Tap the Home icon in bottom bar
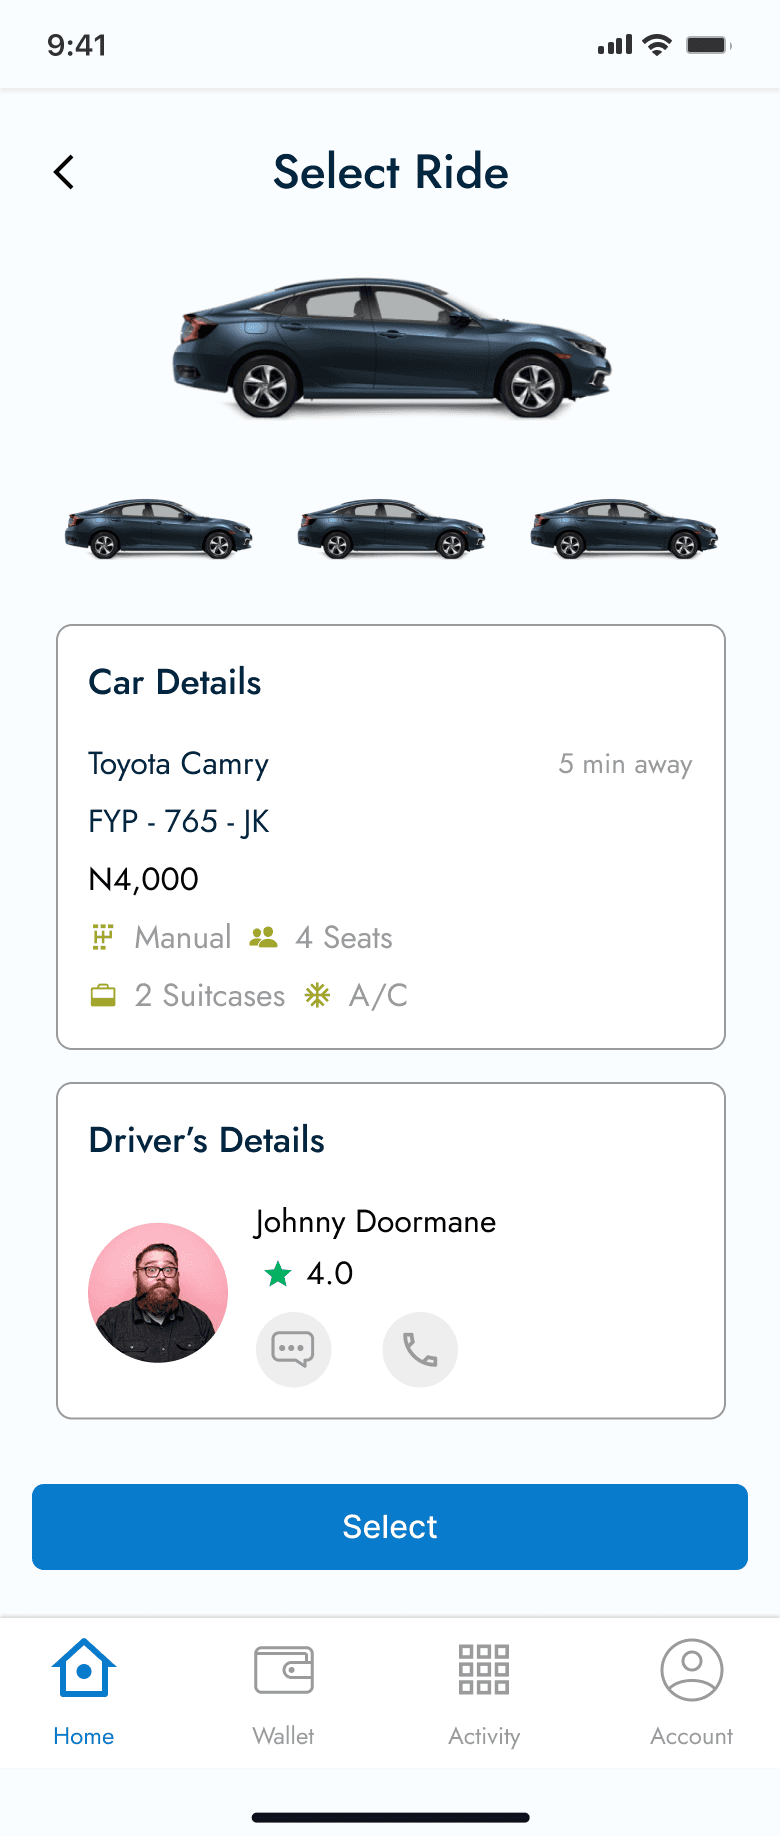This screenshot has width=780, height=1836. click(x=84, y=1669)
